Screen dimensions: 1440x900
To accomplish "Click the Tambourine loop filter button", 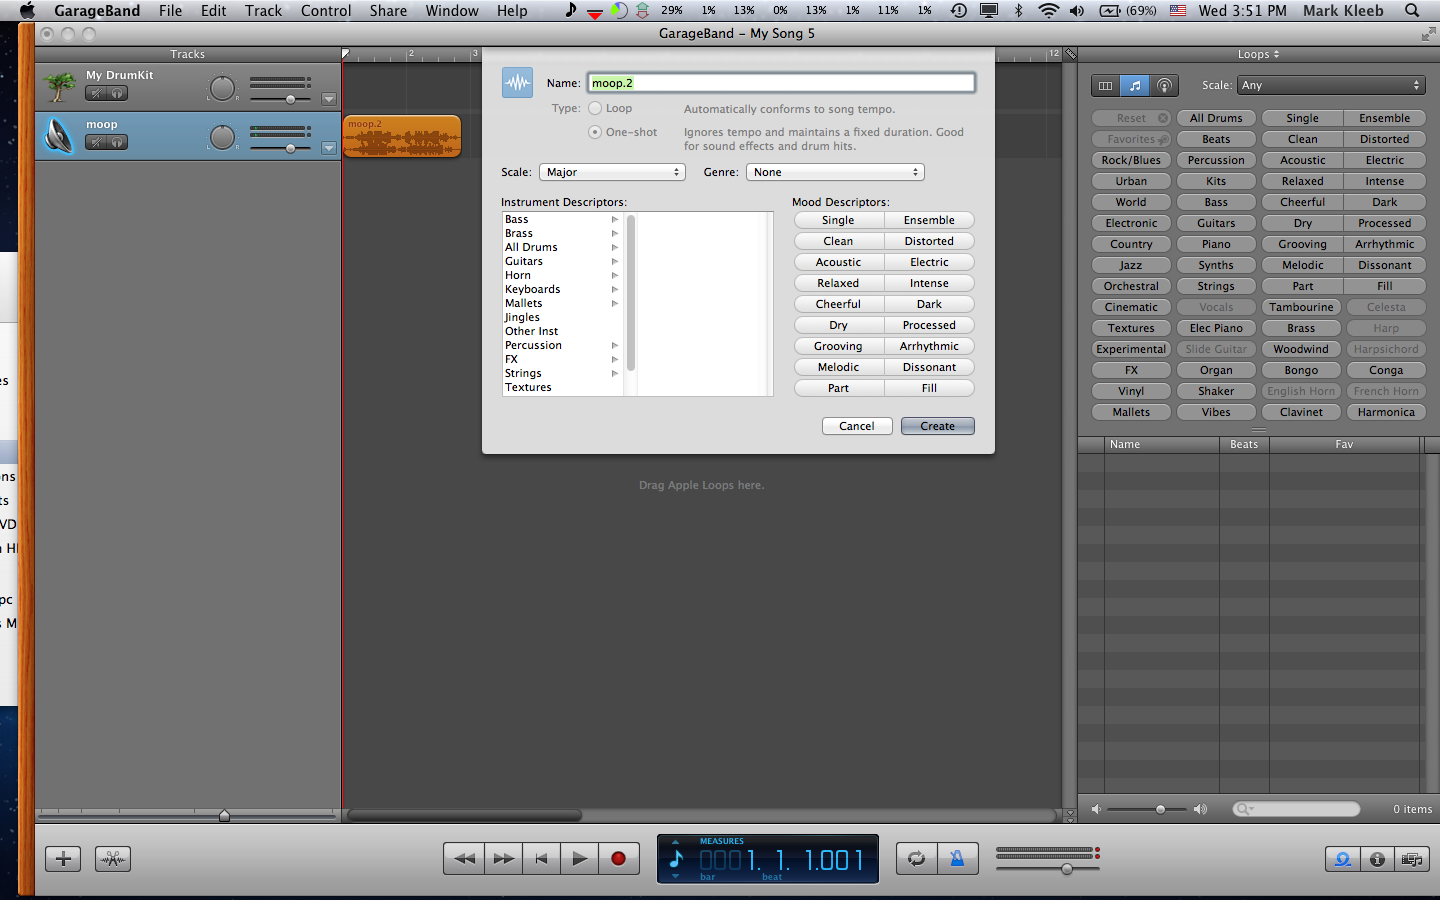I will click(1301, 307).
